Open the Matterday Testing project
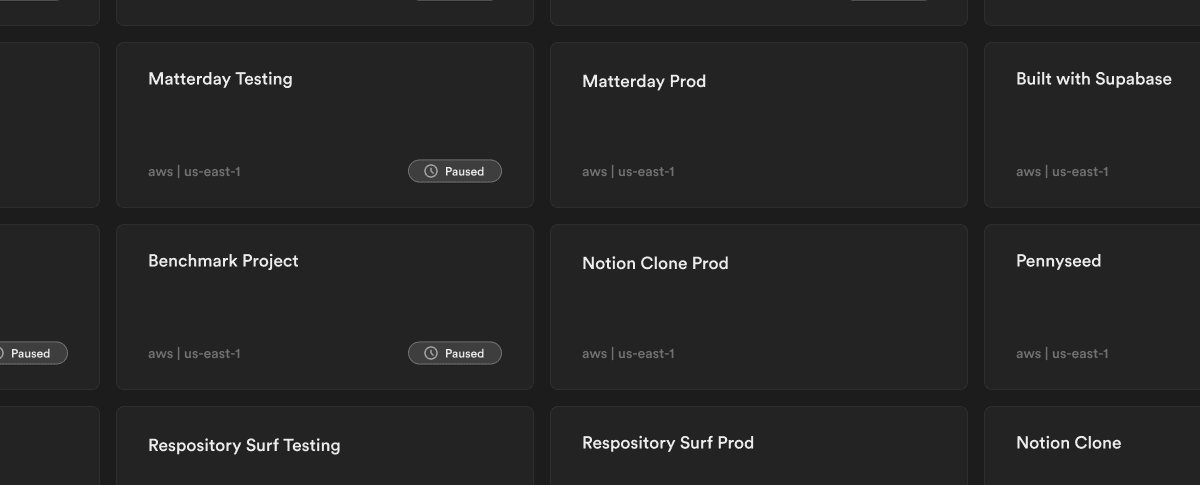 tap(220, 79)
